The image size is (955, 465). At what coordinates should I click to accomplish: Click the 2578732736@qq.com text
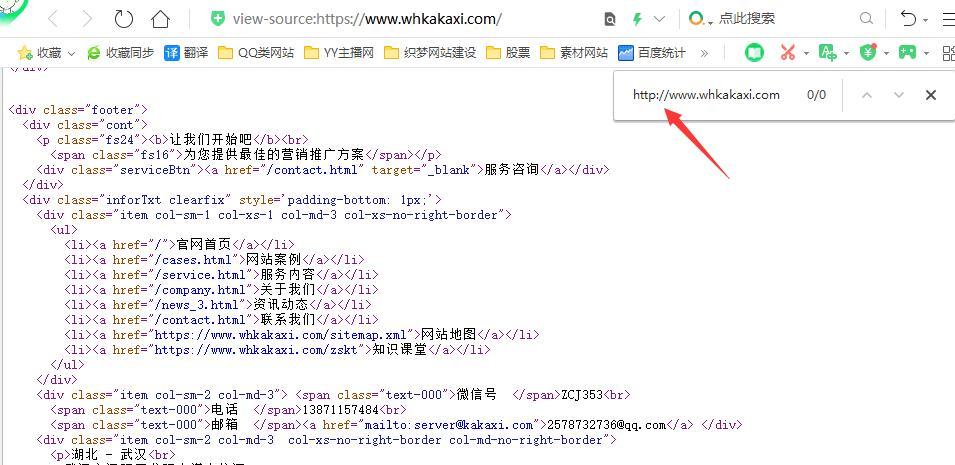tap(607, 425)
